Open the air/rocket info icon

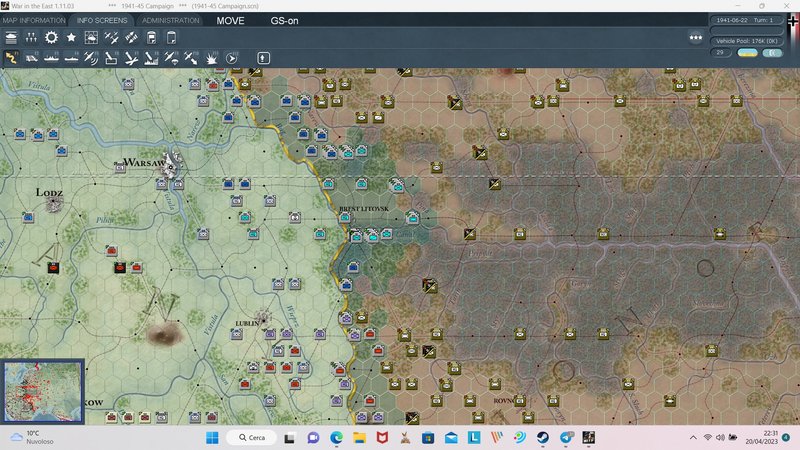[131, 38]
